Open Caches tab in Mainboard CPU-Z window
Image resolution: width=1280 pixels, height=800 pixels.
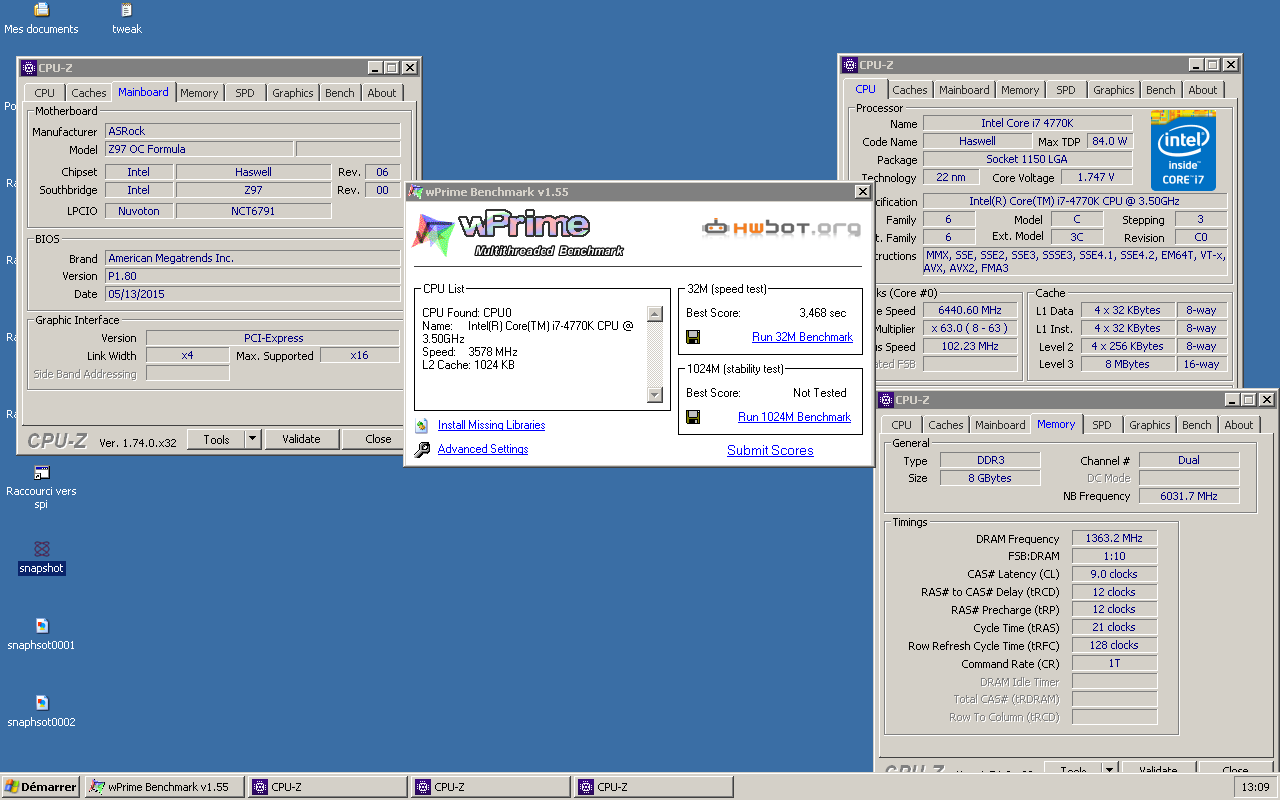click(x=89, y=93)
